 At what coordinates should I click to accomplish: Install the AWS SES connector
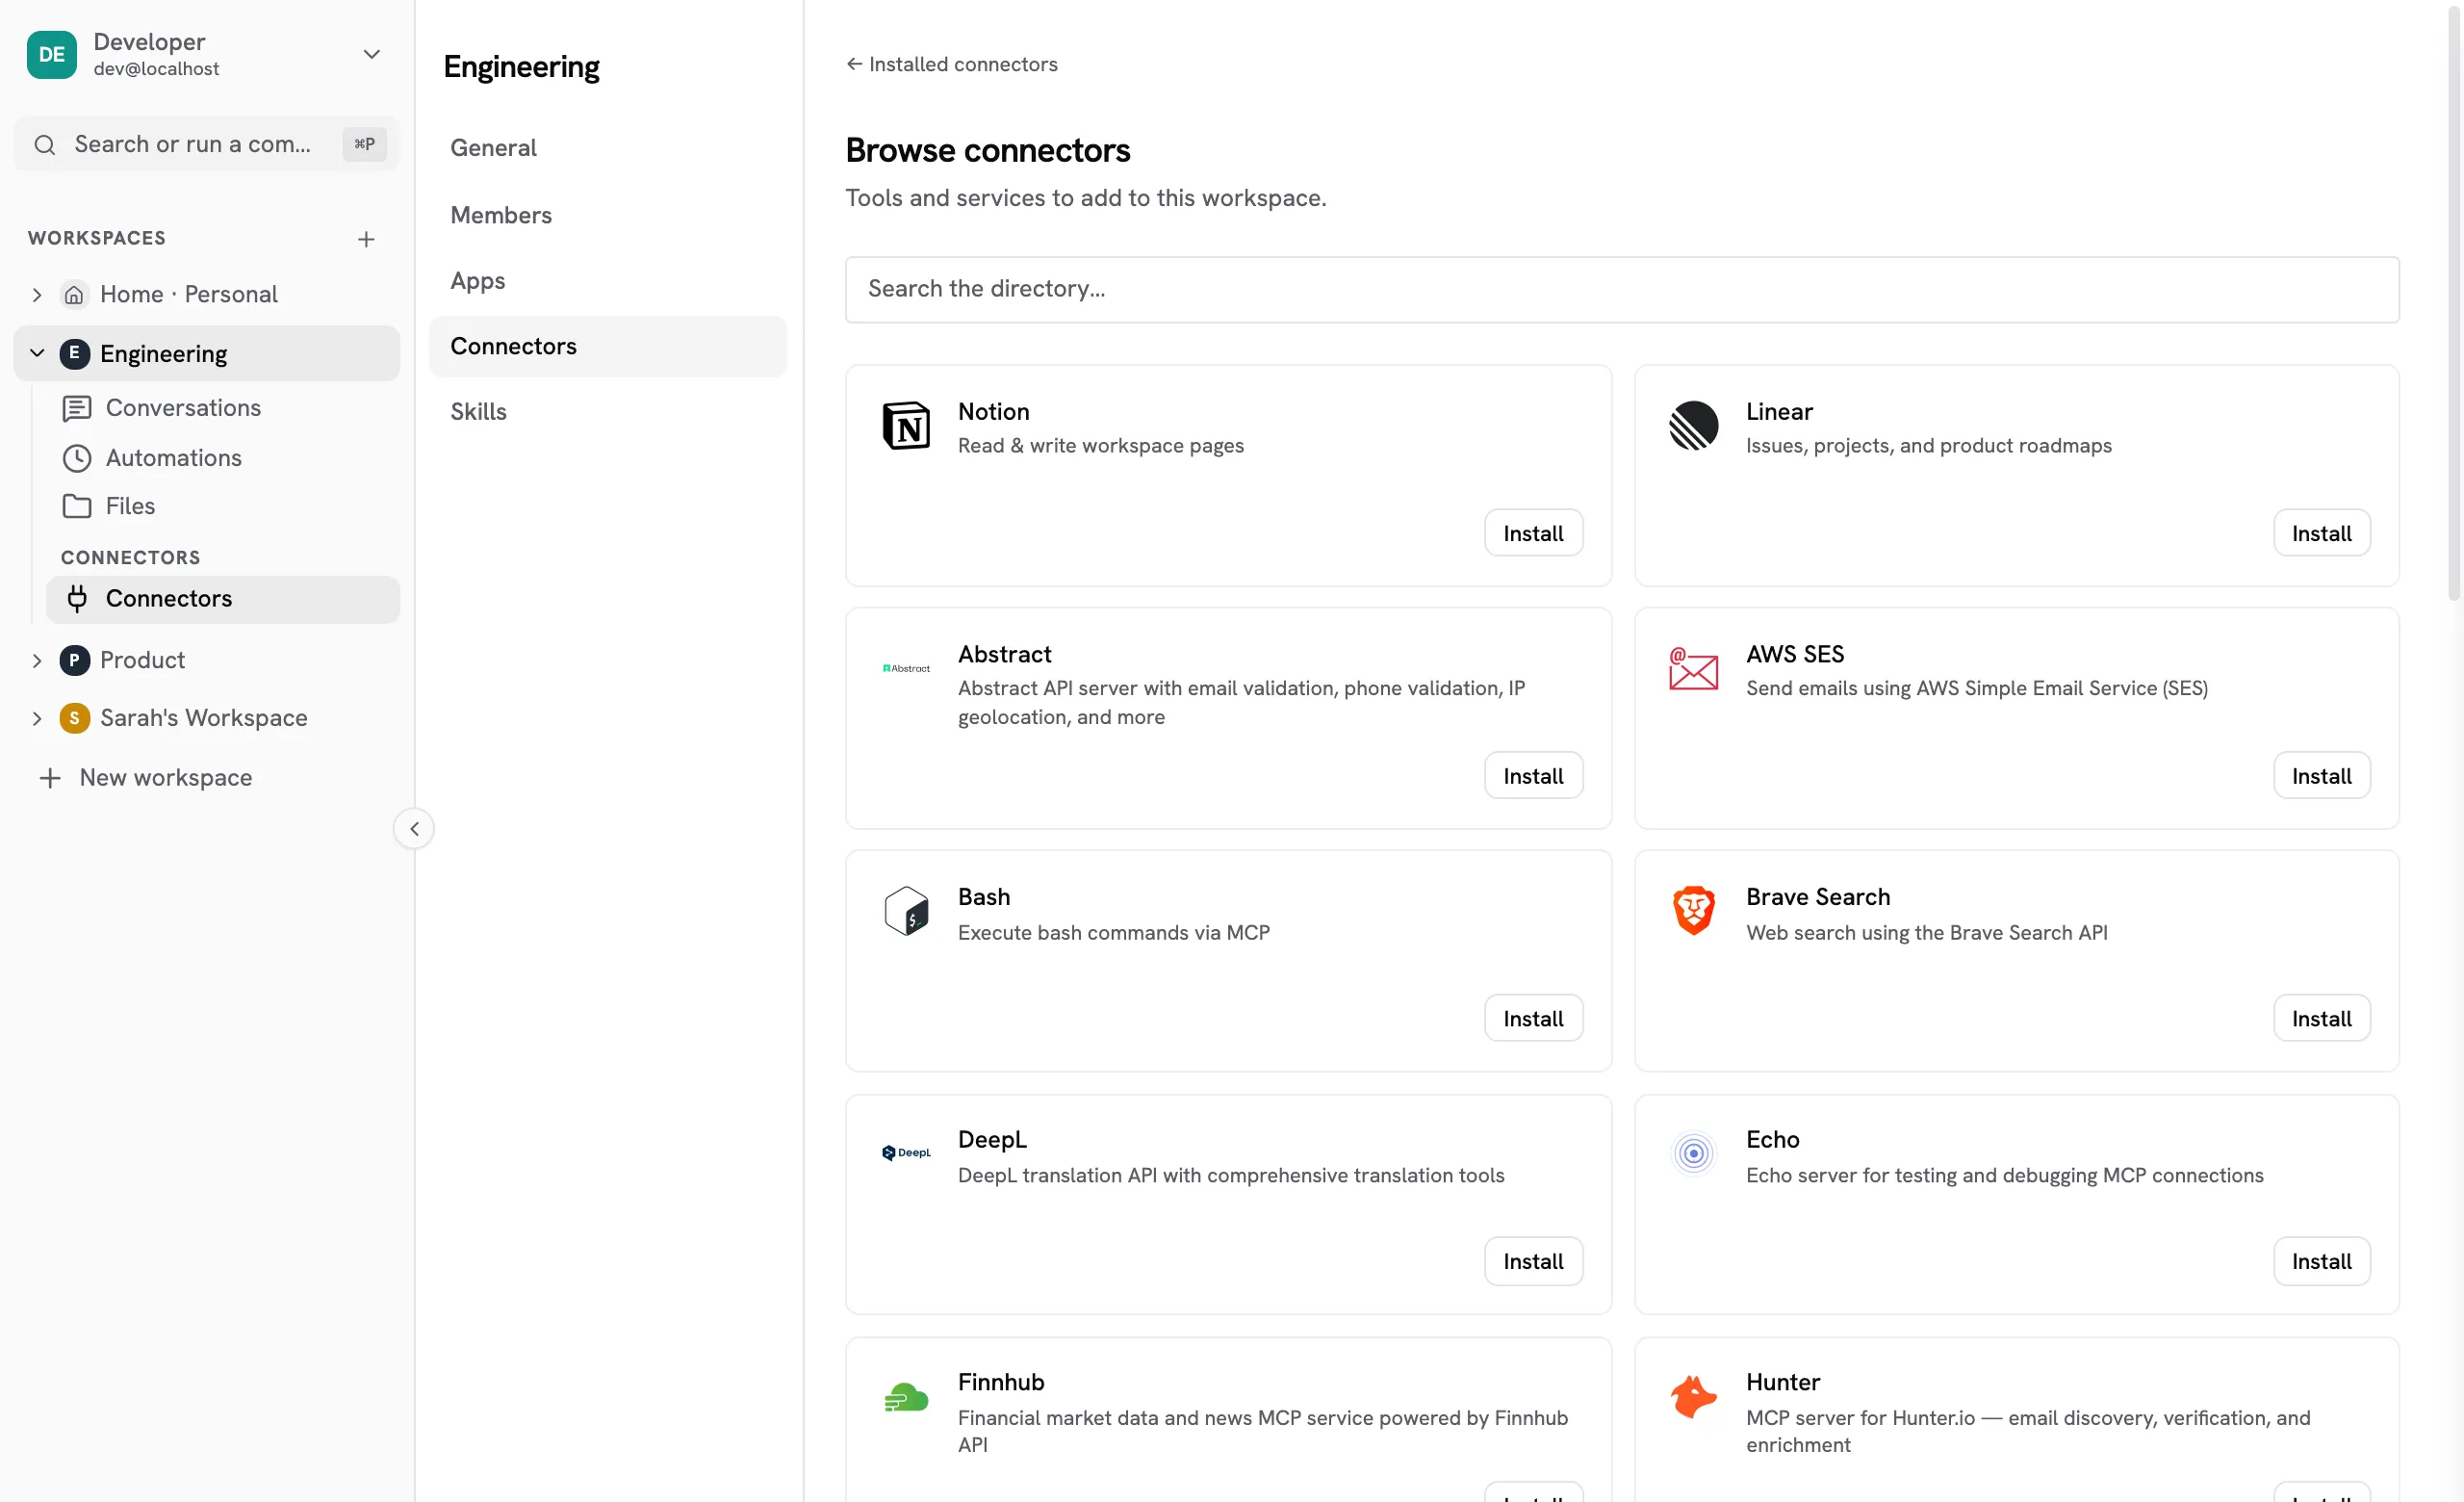2321,776
